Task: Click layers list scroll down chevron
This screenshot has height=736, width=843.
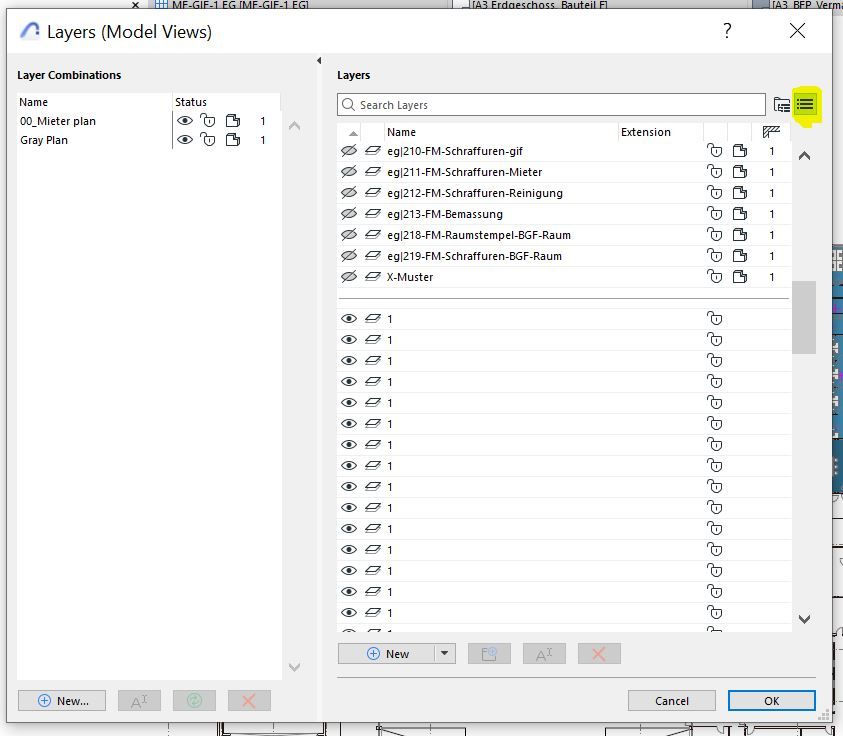Action: [804, 619]
